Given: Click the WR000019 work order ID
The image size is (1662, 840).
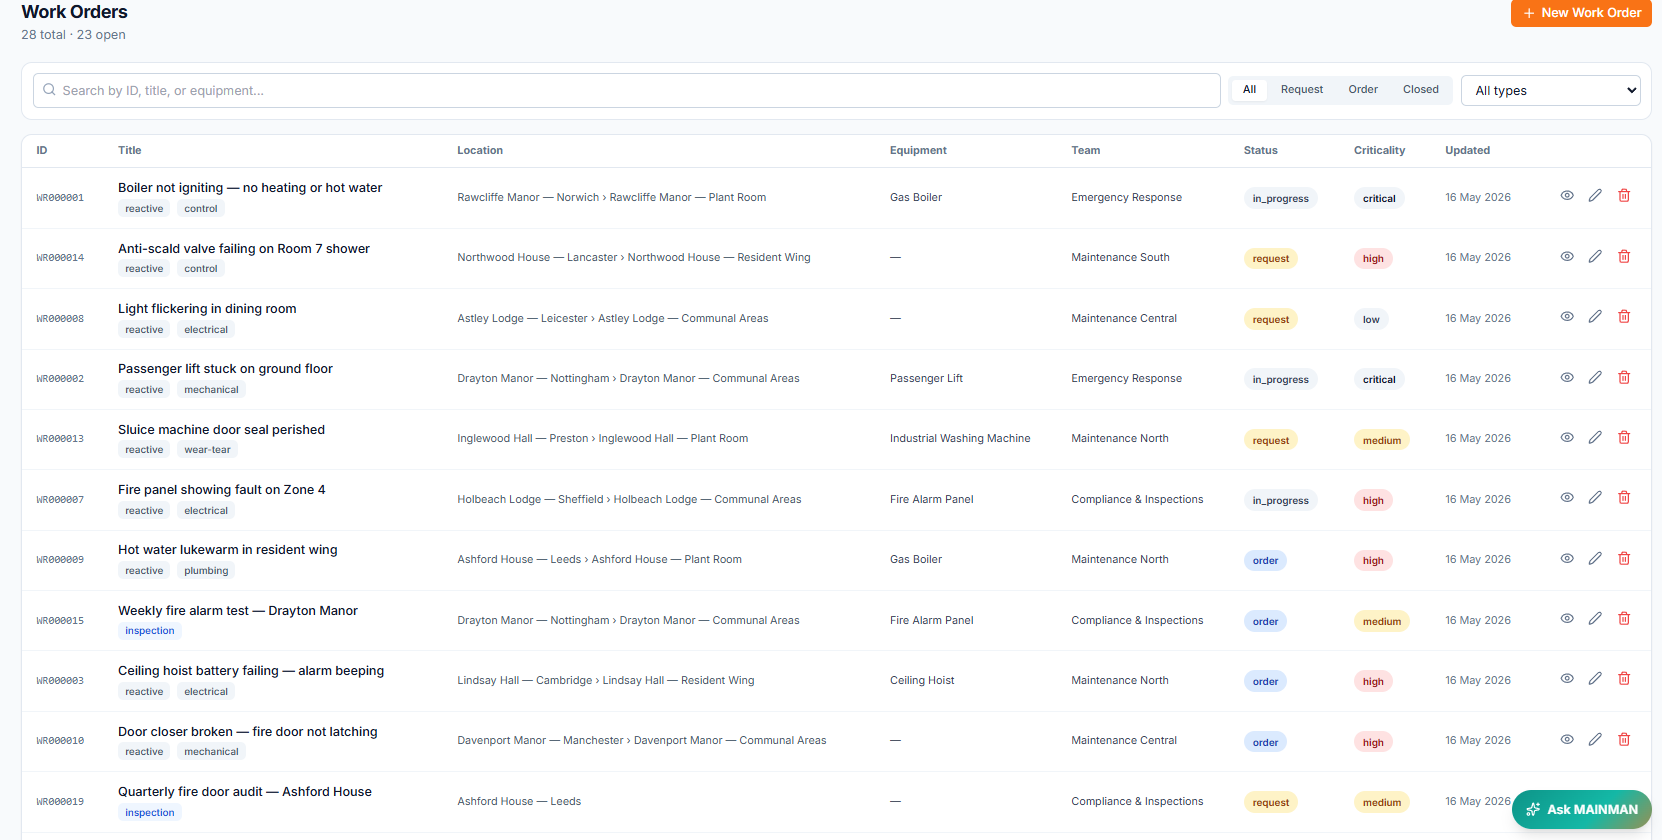Looking at the screenshot, I should (60, 802).
